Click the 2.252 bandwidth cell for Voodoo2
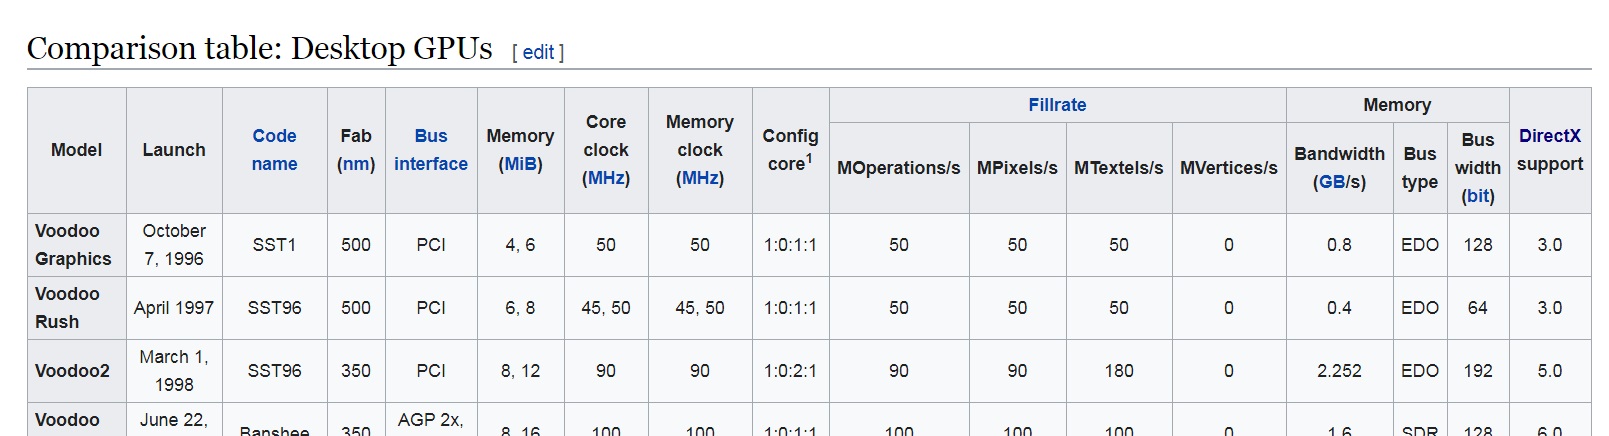Screen dimensions: 1609x436 point(1339,371)
